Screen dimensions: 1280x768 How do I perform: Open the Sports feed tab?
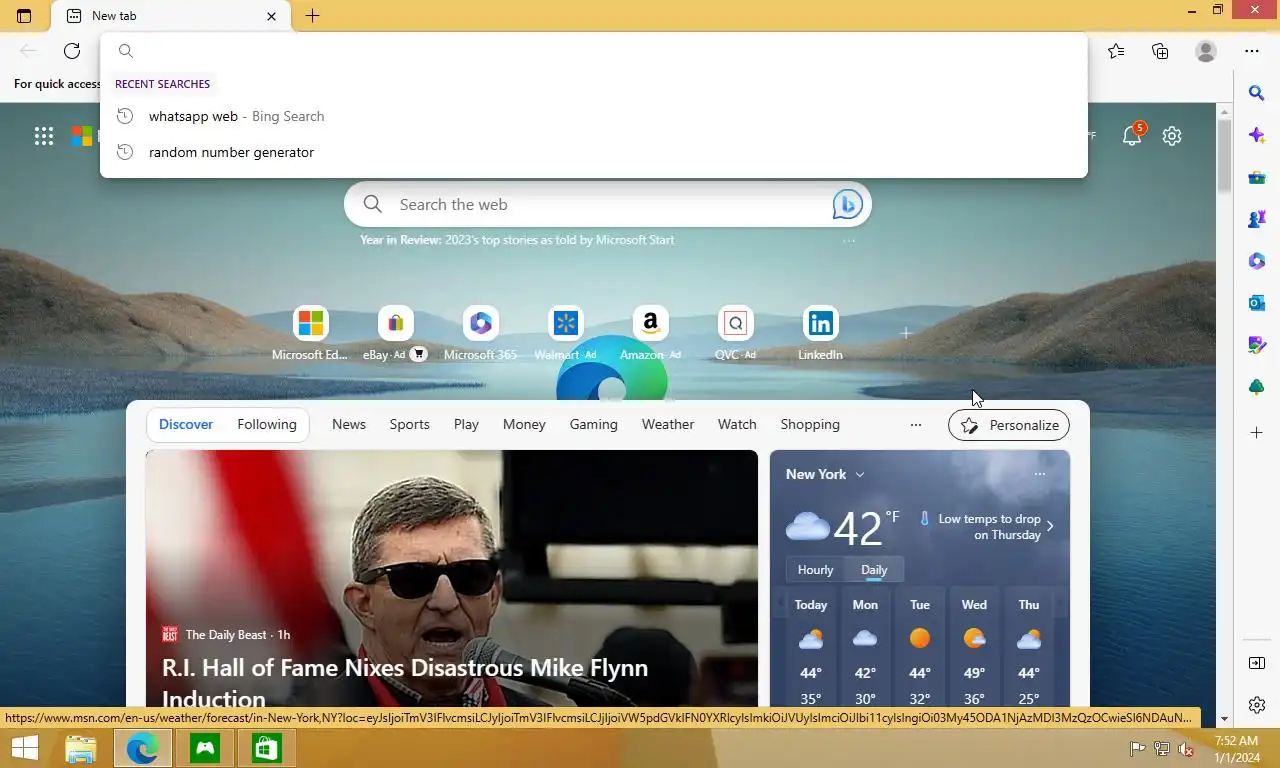tap(409, 424)
